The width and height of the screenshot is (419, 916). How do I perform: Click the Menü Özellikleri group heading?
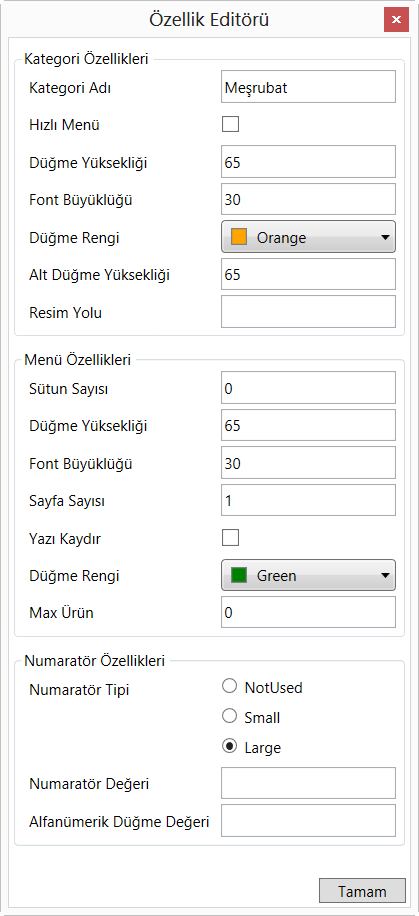[x=77, y=359]
